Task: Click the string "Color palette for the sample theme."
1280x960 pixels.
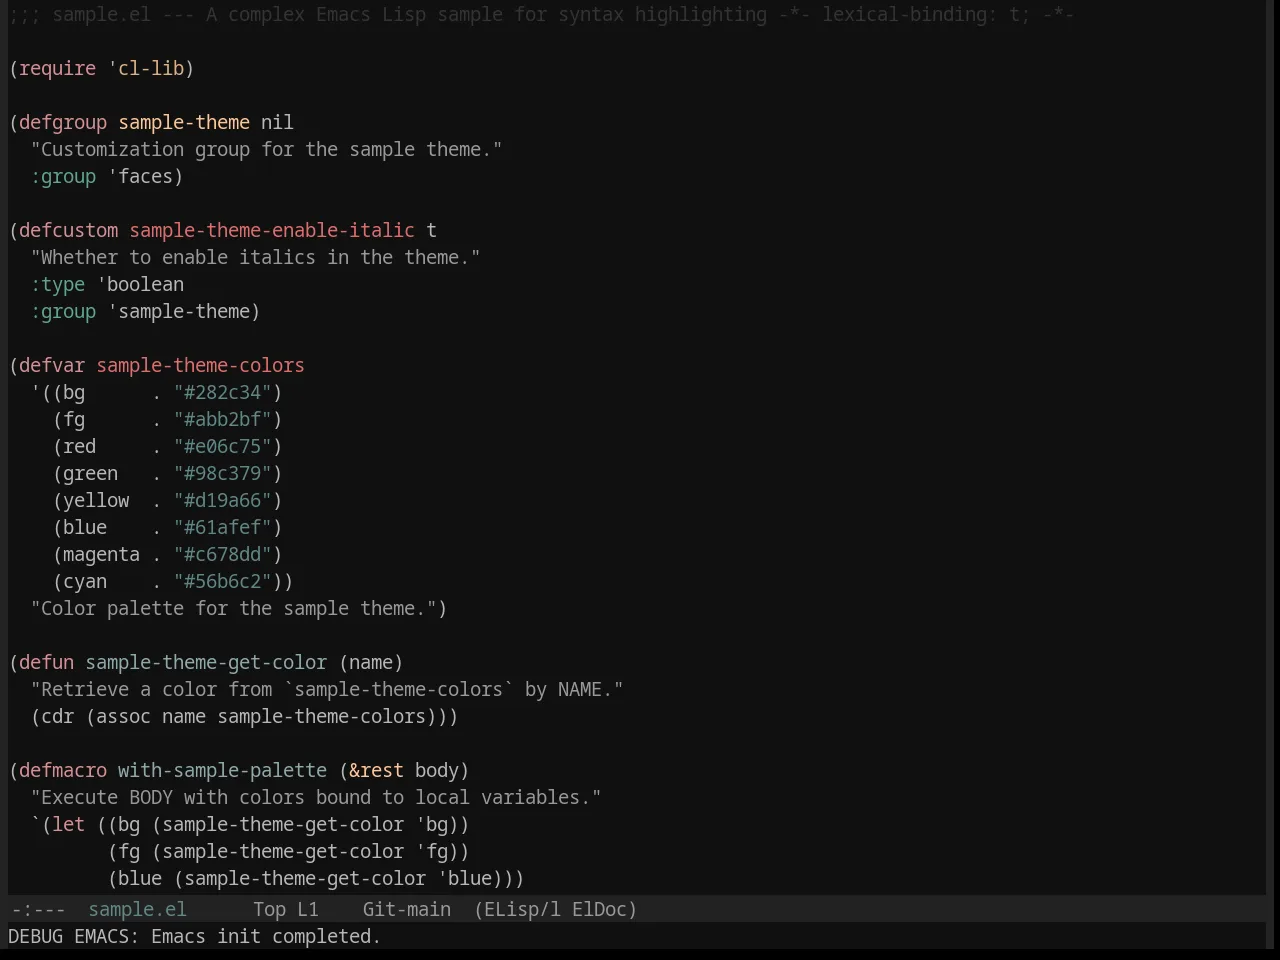Action: pos(233,608)
